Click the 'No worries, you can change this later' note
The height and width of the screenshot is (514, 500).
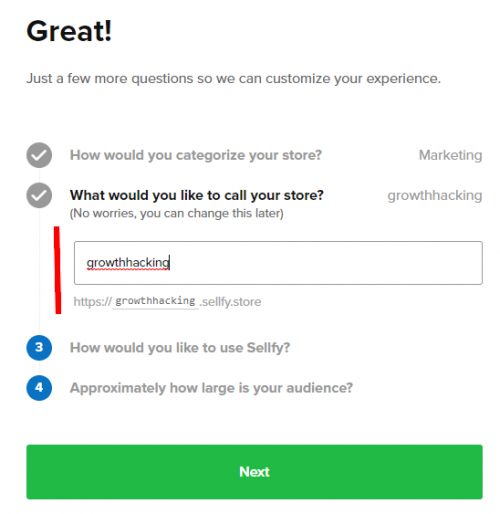click(x=176, y=213)
